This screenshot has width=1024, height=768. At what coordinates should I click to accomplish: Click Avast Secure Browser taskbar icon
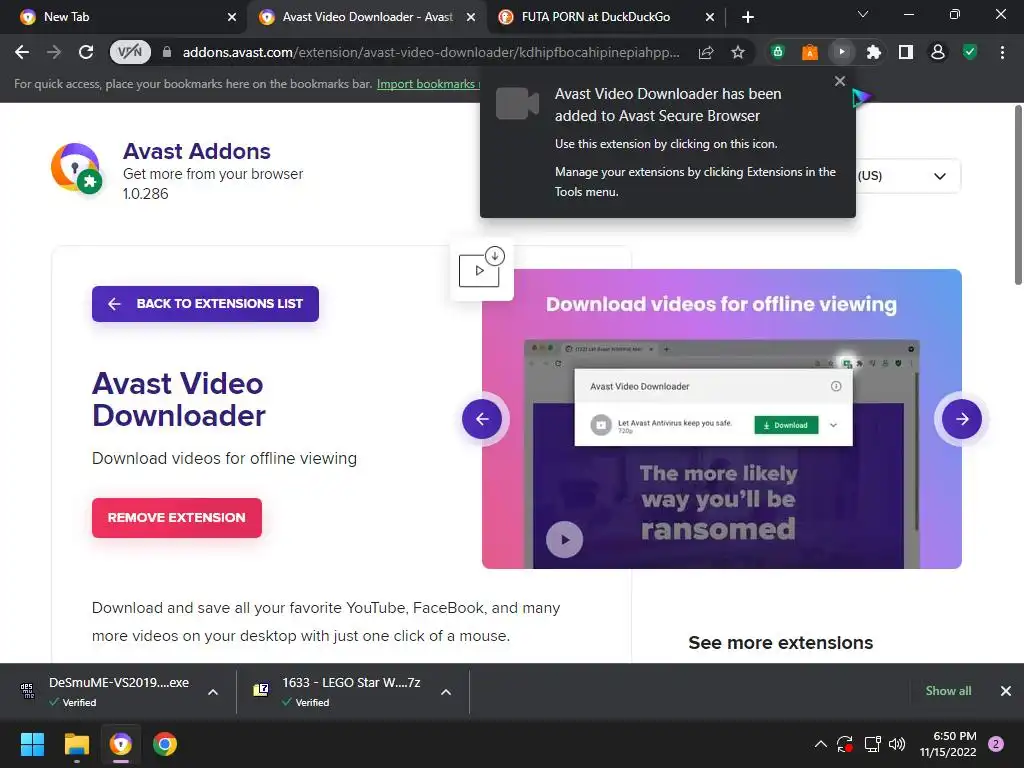[121, 744]
